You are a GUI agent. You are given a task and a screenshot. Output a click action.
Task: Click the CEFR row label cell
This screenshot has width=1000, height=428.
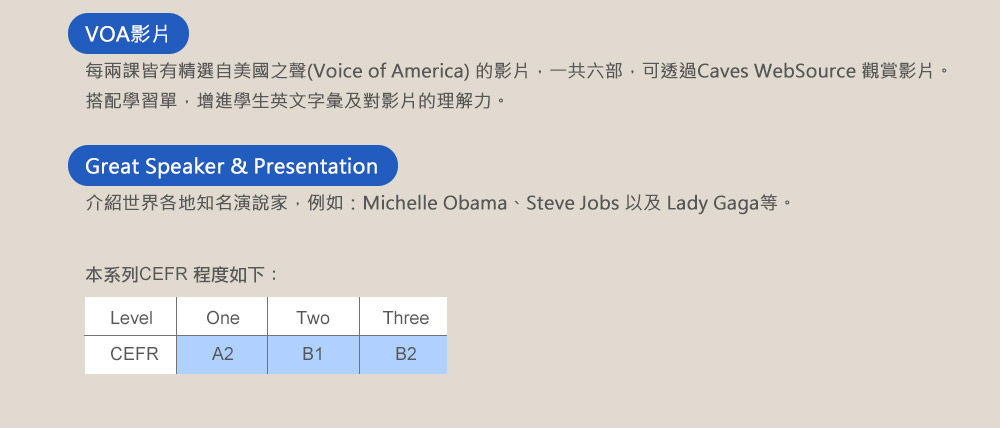click(131, 355)
